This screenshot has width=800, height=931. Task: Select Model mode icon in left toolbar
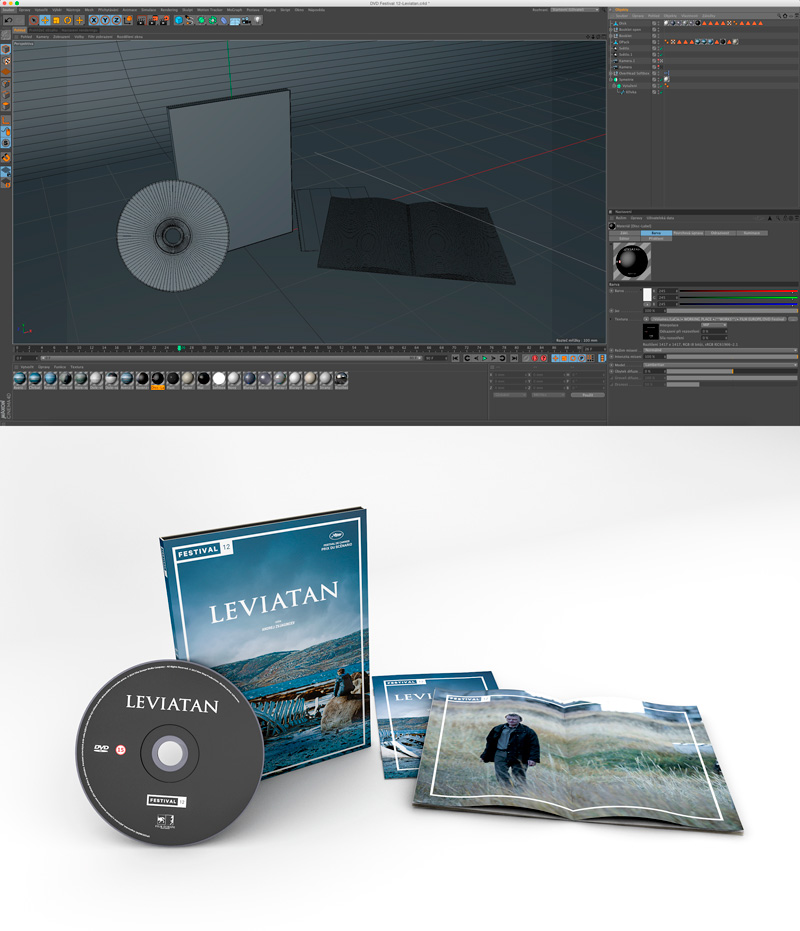click(x=5, y=49)
